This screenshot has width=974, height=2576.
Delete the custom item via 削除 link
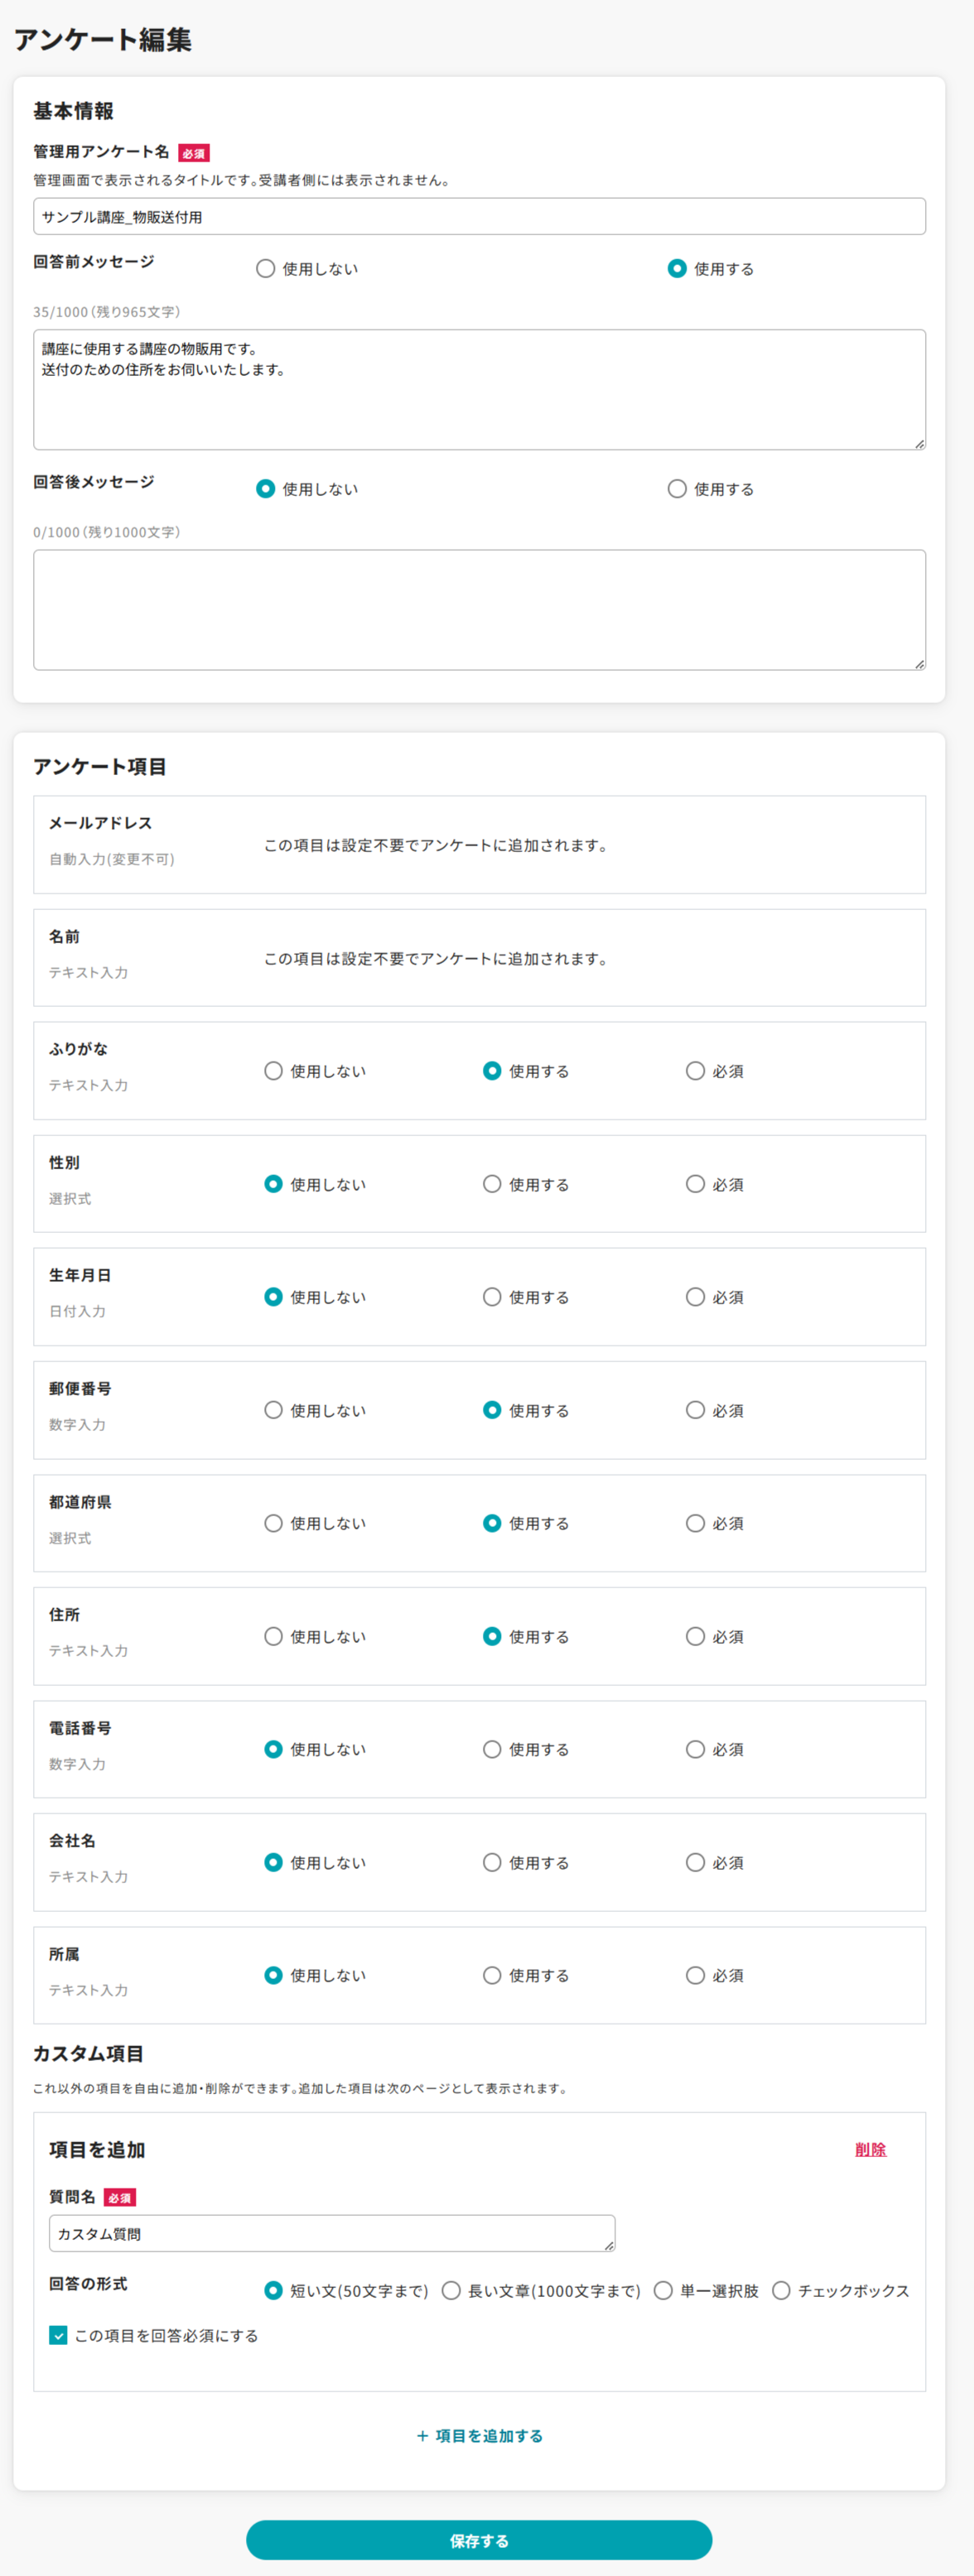point(870,2149)
